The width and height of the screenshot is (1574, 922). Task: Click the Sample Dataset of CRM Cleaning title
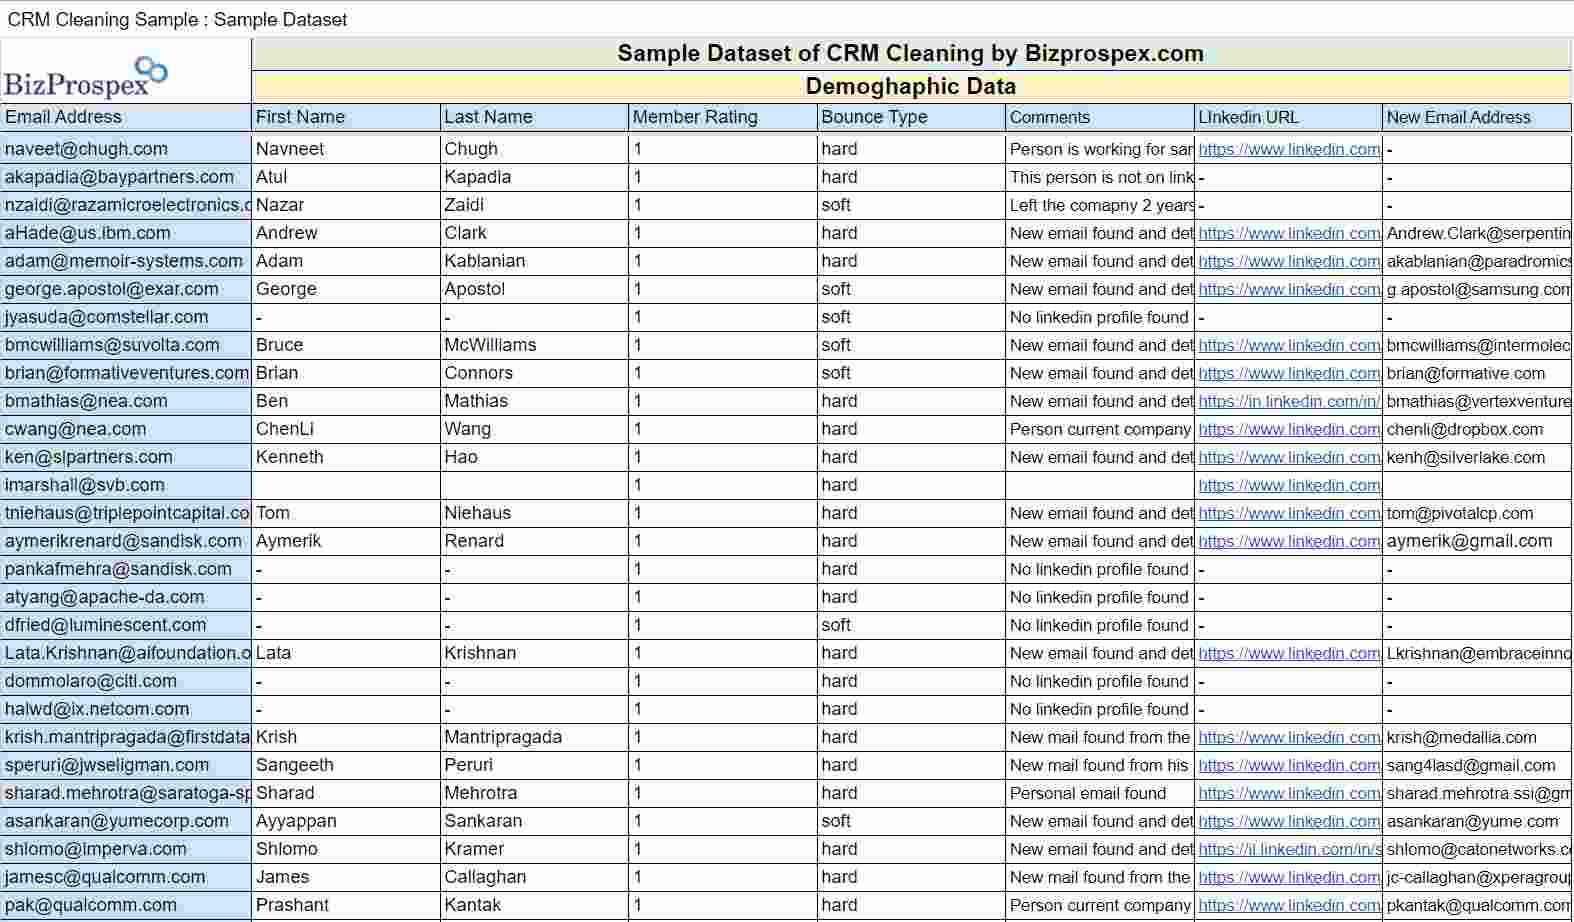[x=910, y=54]
